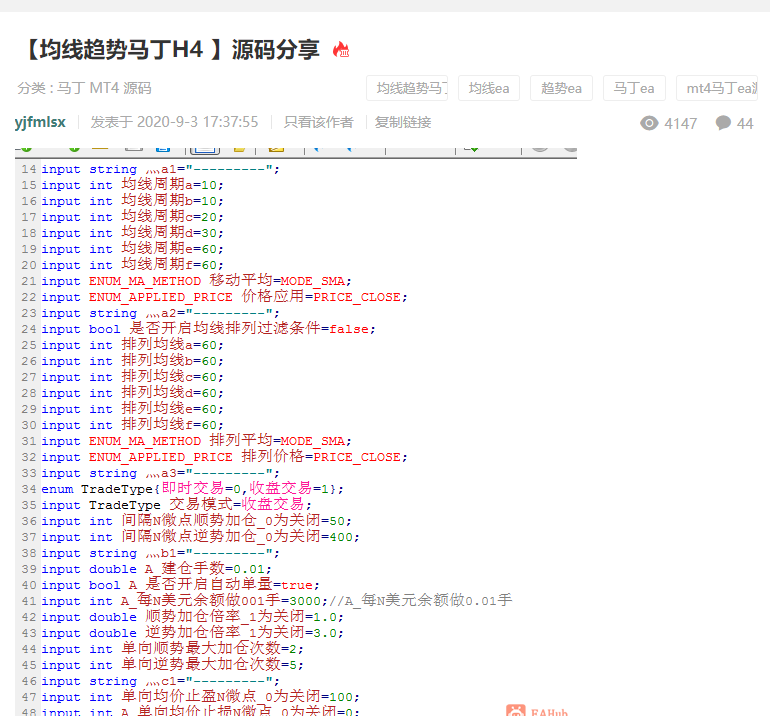Click code line 40 A_是否开启自动单量=true
Image resolution: width=770 pixels, height=716 pixels.
(181, 585)
